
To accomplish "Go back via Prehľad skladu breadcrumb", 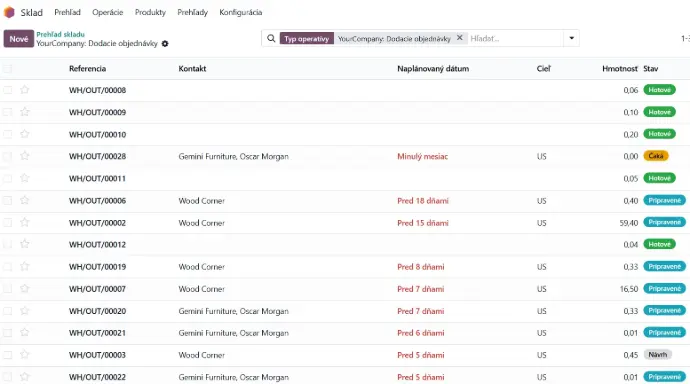I will [x=60, y=34].
